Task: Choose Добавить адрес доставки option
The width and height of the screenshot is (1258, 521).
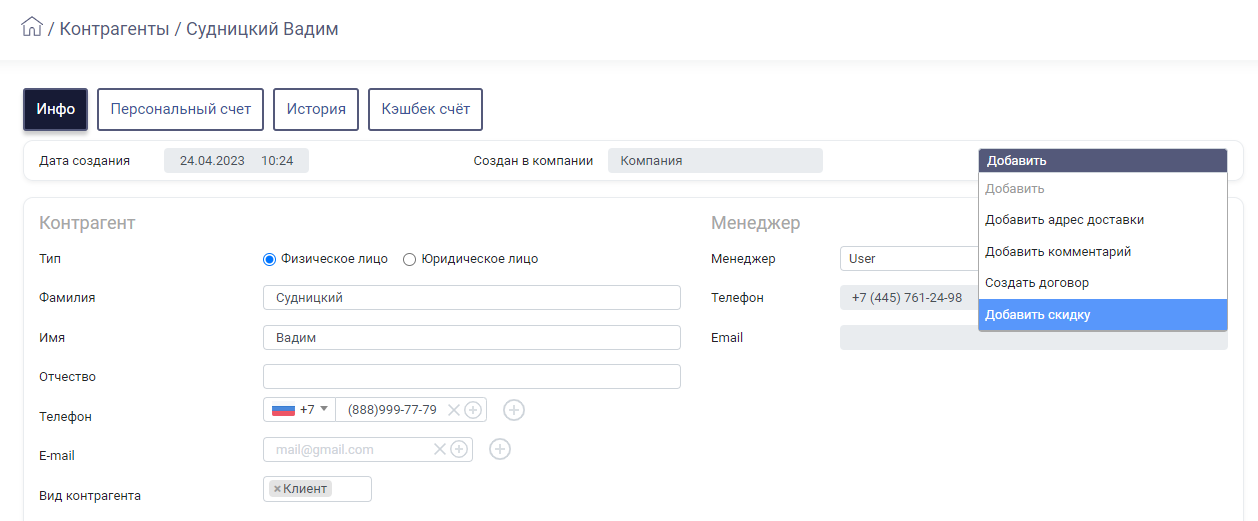Action: tap(1103, 220)
